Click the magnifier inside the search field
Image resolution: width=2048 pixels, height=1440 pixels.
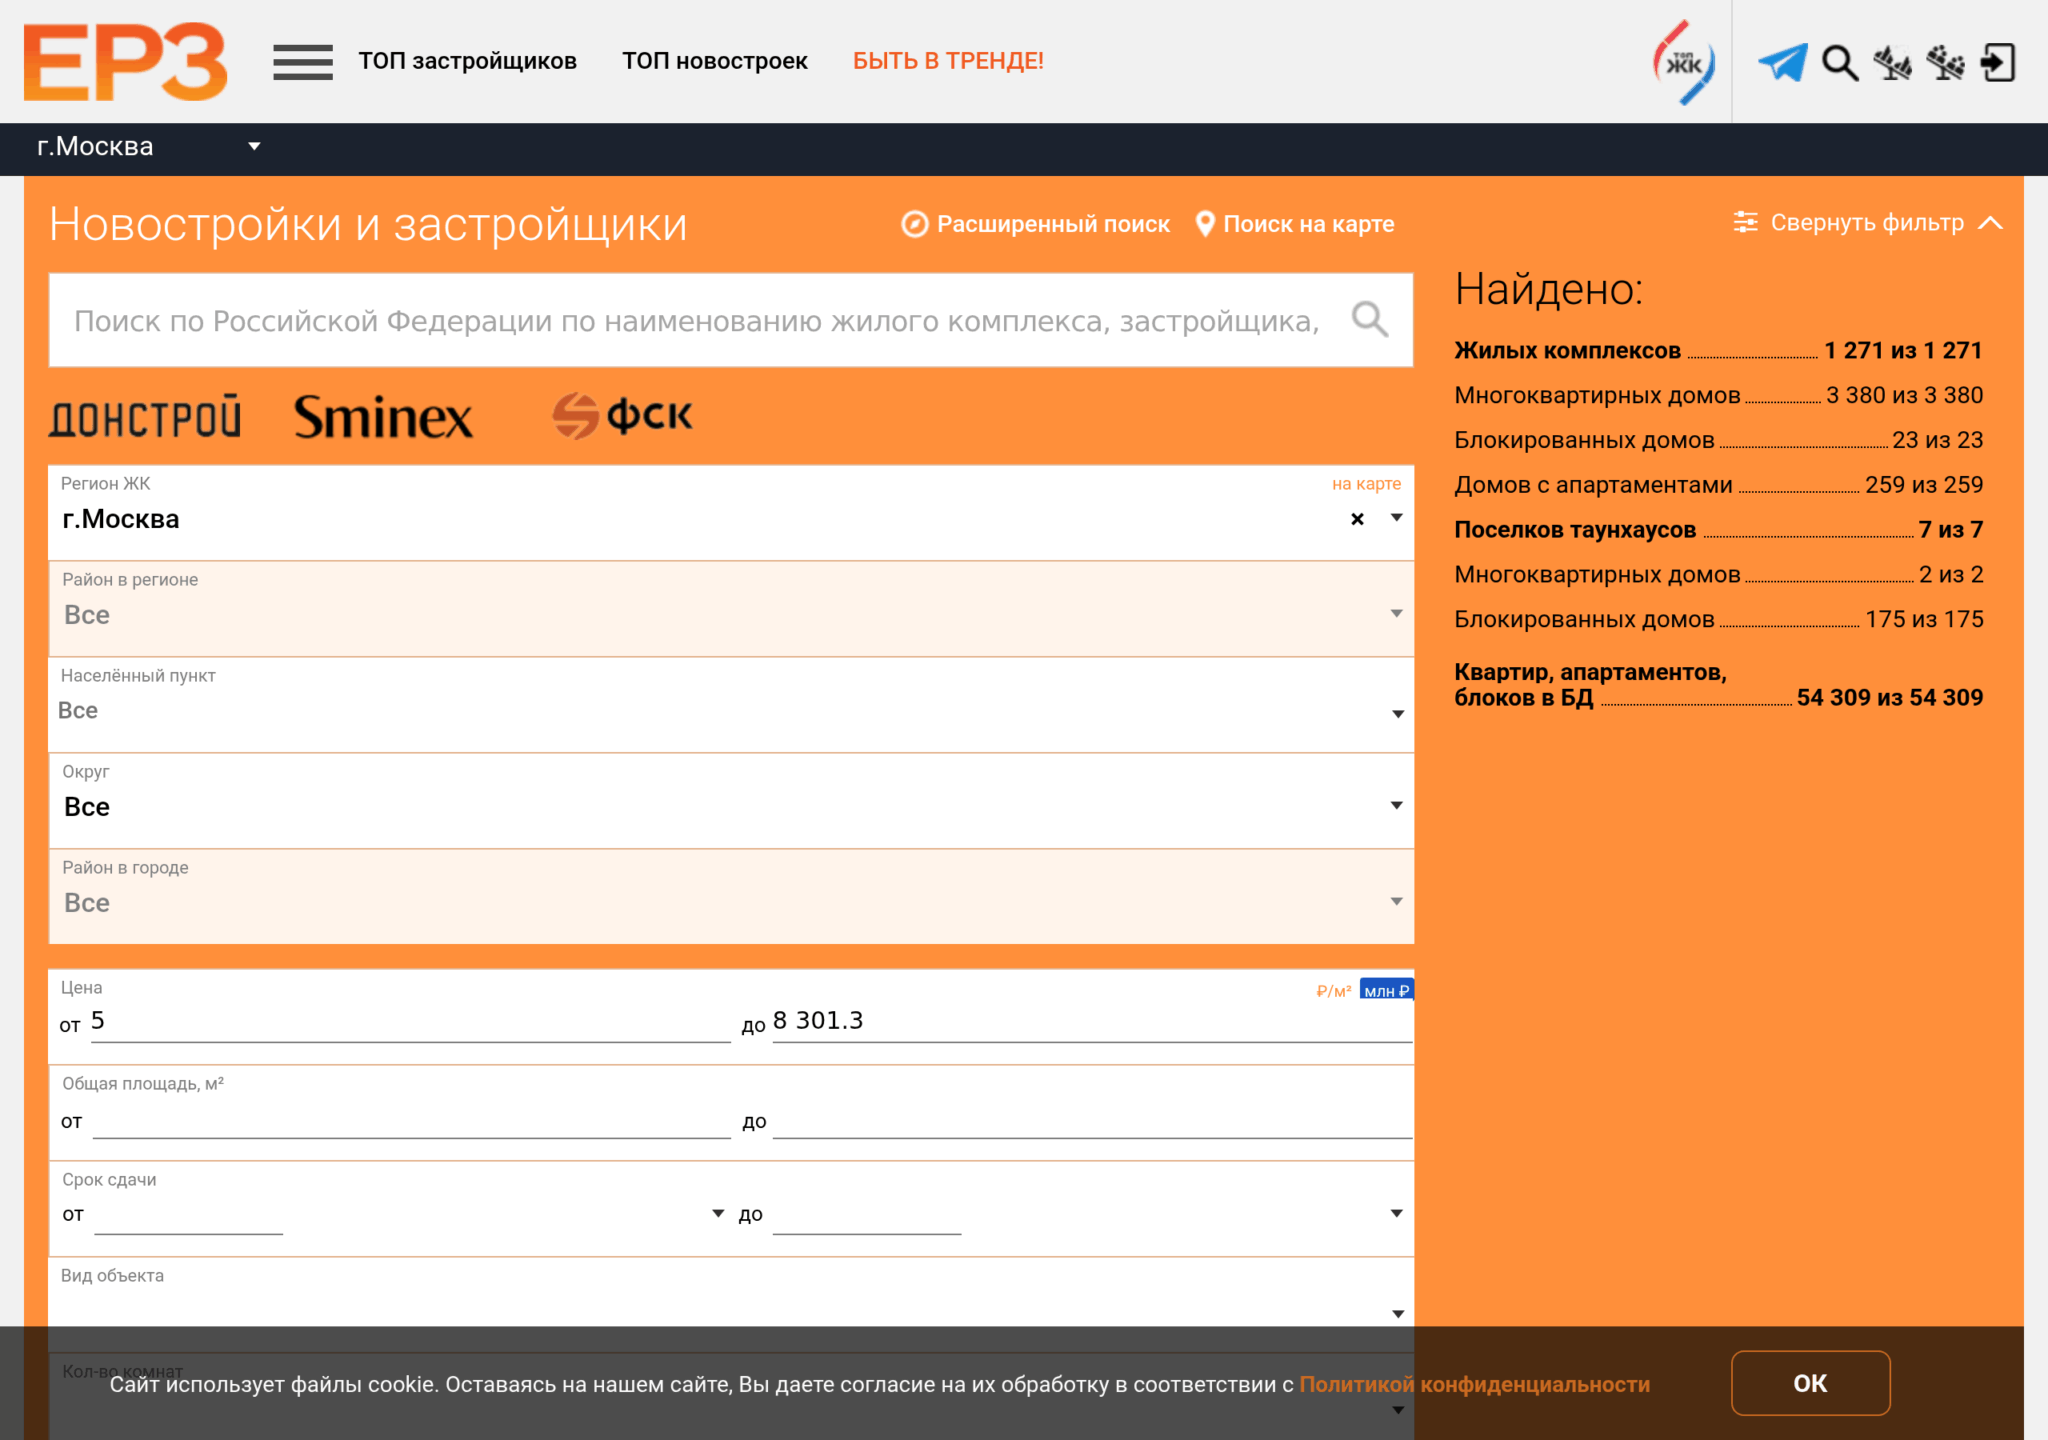1370,320
